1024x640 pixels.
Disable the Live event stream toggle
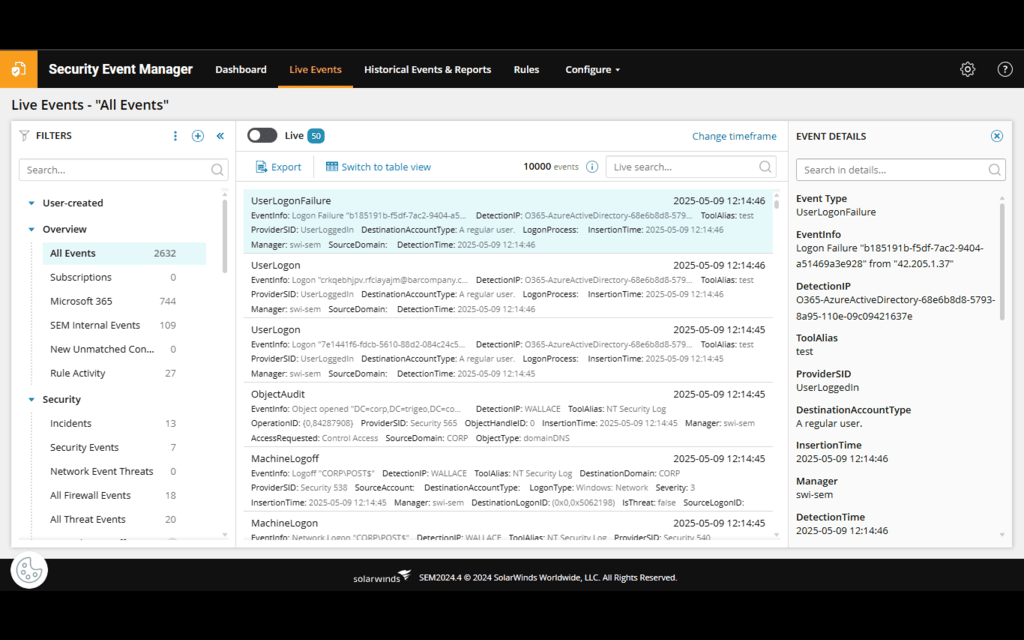[x=262, y=135]
